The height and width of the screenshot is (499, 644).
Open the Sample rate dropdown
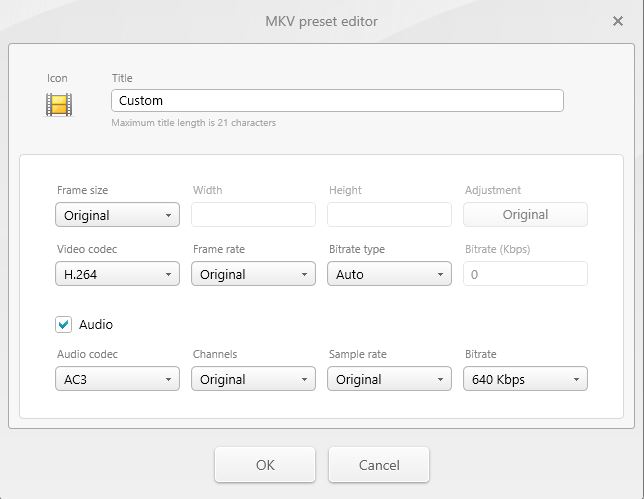[x=389, y=379]
